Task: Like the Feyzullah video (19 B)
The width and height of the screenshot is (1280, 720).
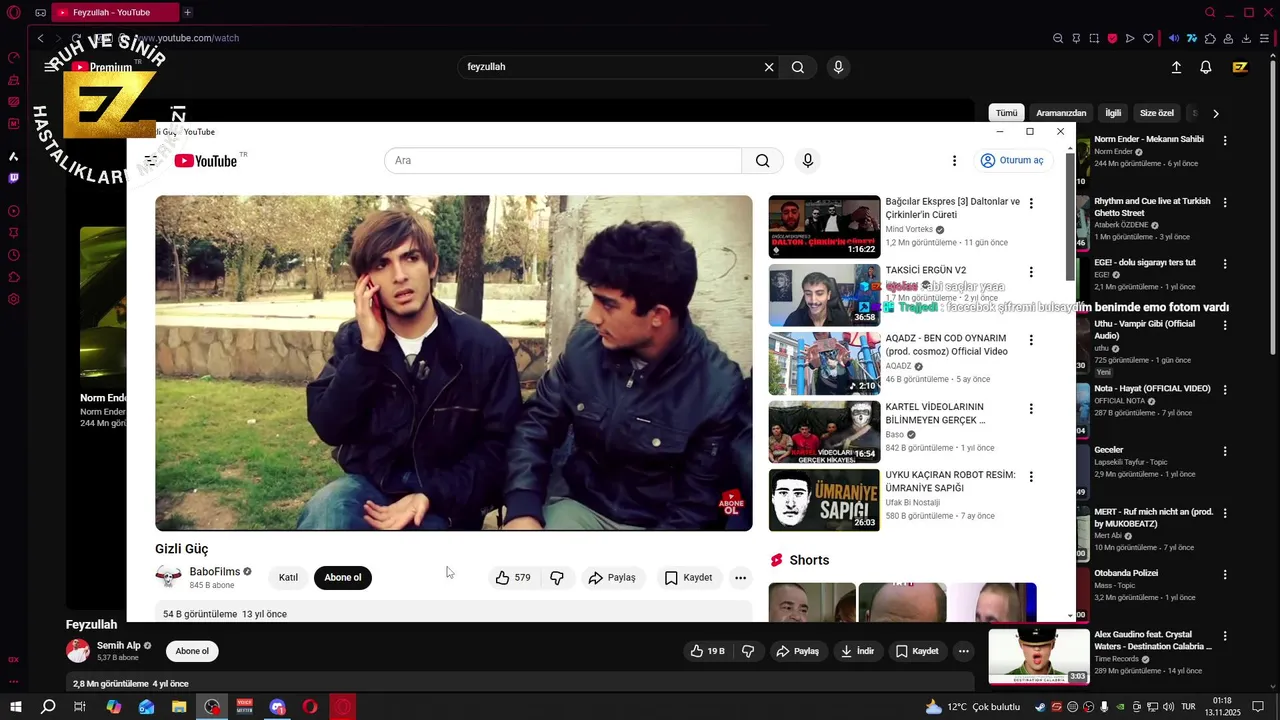Action: pyautogui.click(x=707, y=651)
